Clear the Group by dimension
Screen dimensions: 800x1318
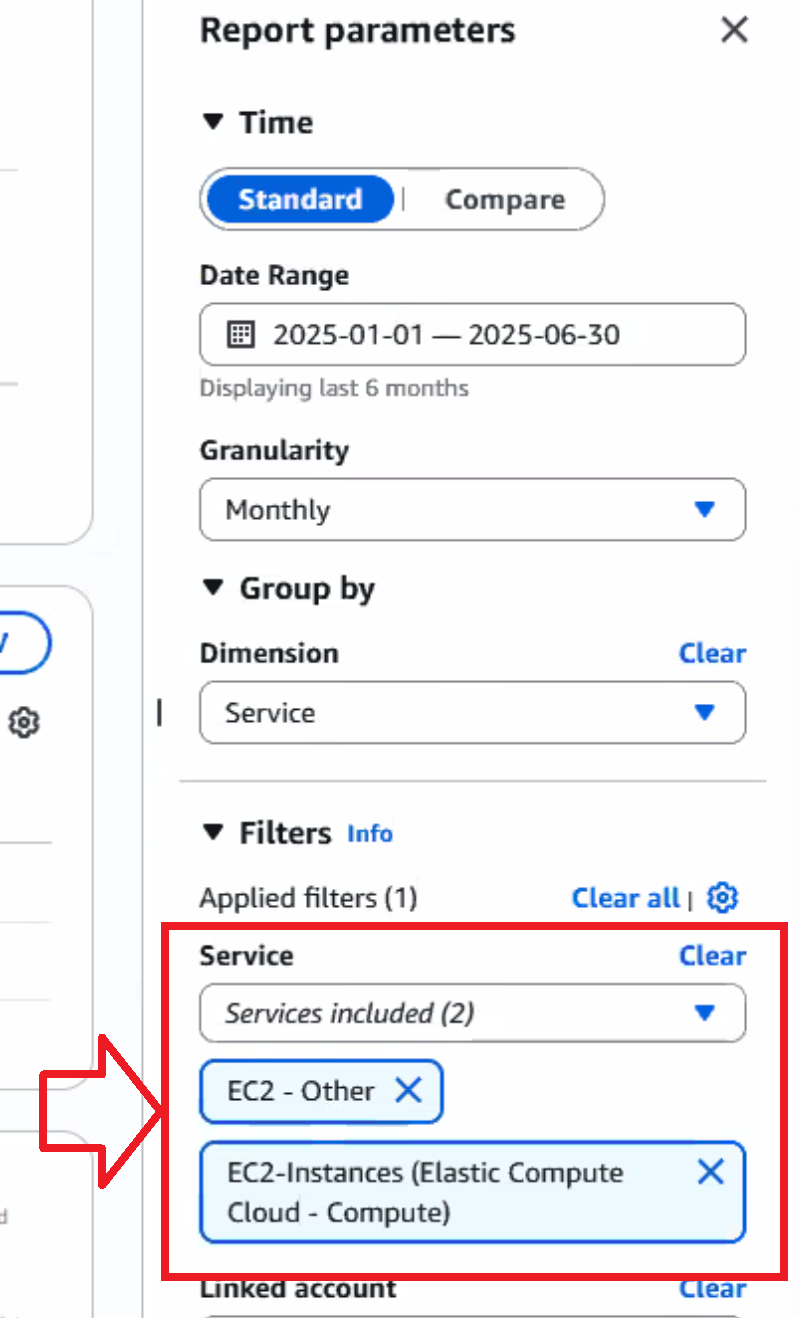[x=712, y=653]
